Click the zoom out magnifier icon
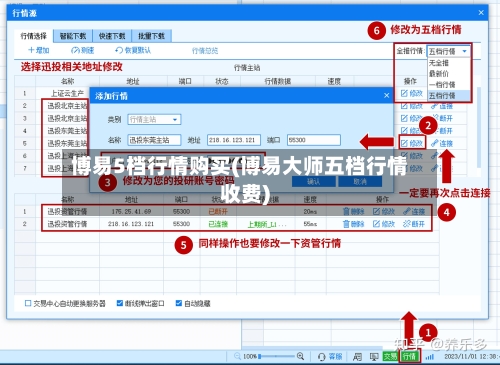 pyautogui.click(x=237, y=356)
